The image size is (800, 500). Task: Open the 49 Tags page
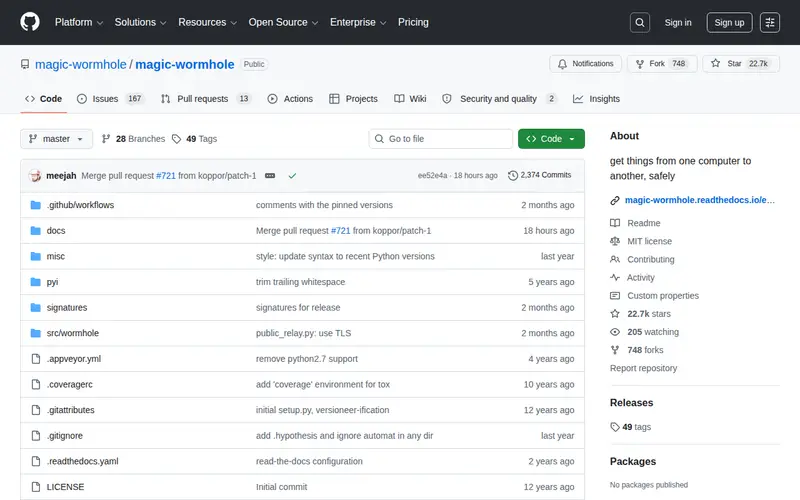tap(194, 139)
